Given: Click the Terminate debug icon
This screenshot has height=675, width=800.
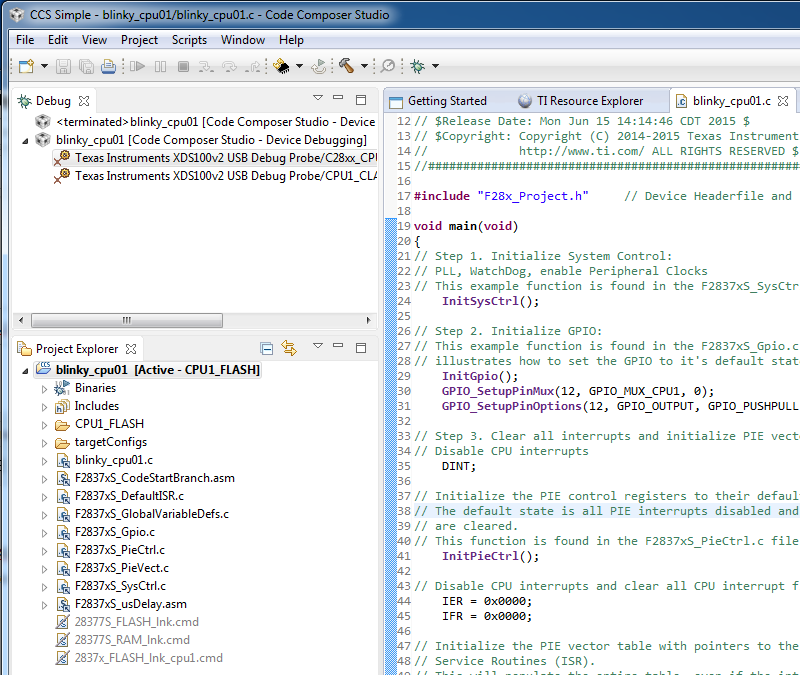Looking at the screenshot, I should (x=184, y=66).
